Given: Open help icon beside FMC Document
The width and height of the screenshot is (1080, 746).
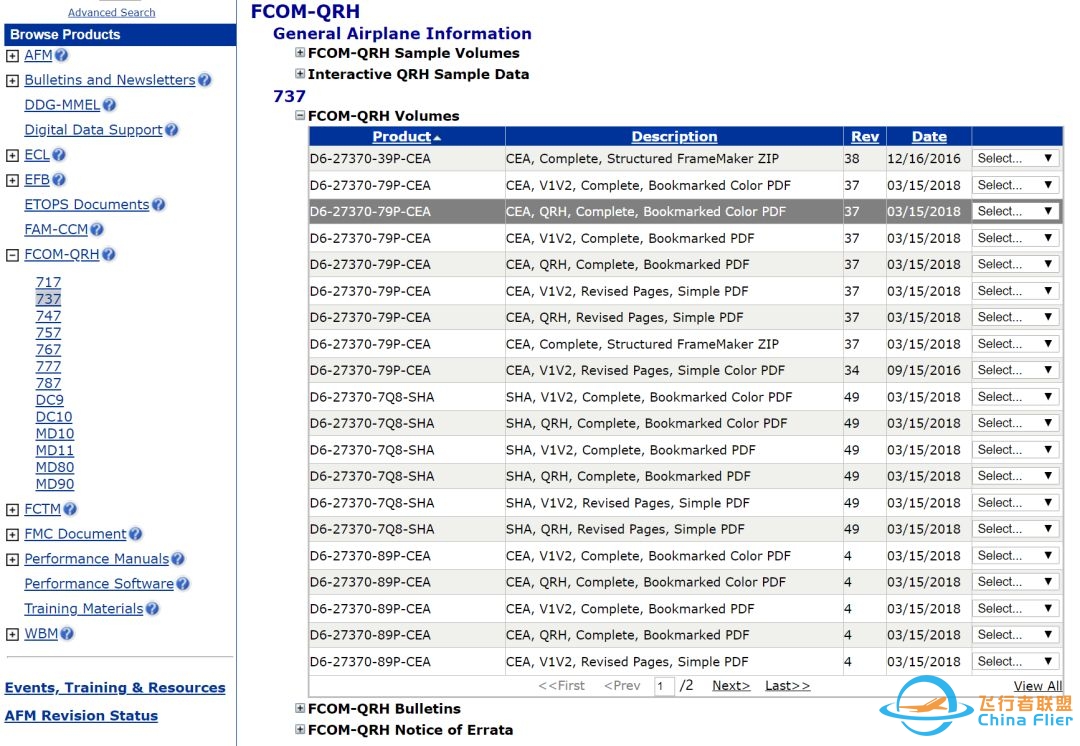Looking at the screenshot, I should (135, 534).
